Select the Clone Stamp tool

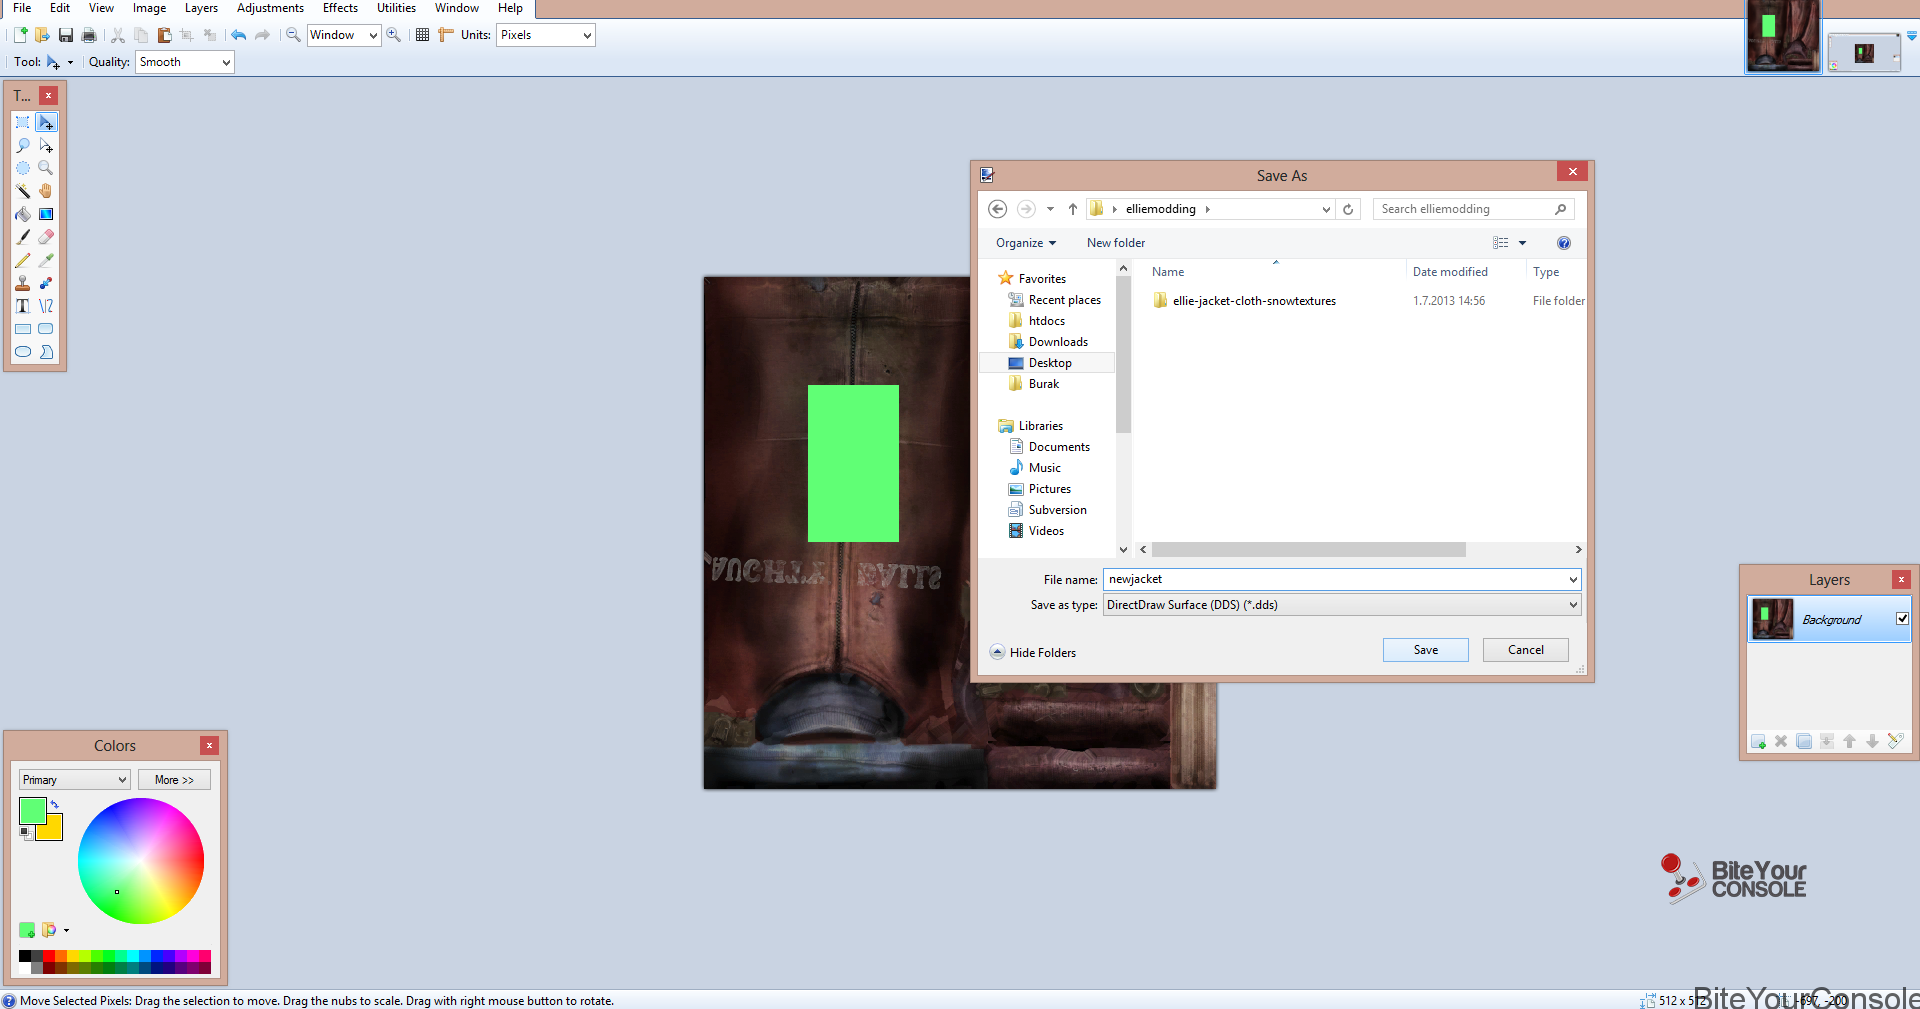(23, 283)
